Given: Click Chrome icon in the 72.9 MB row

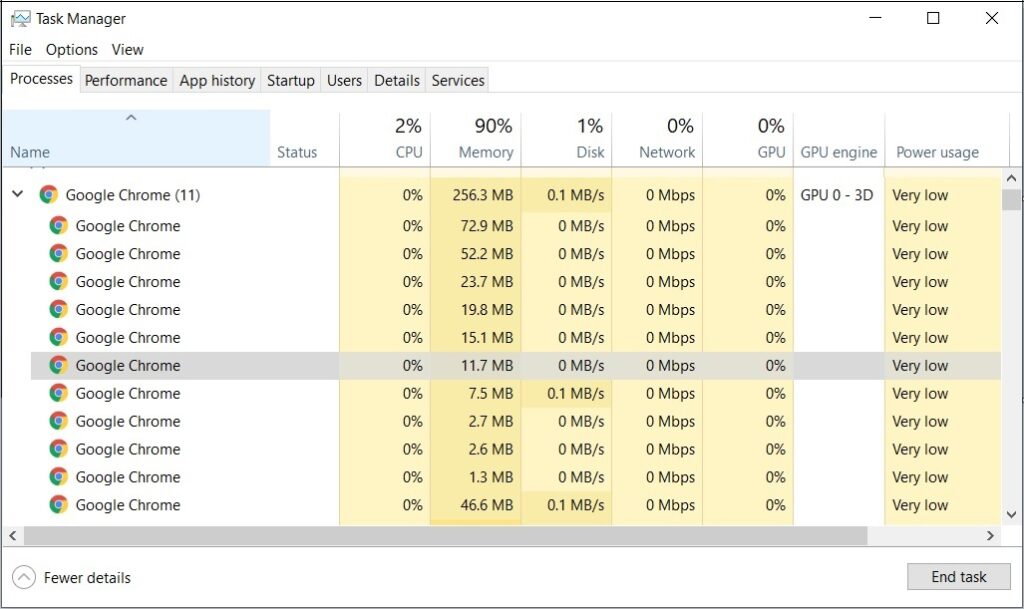Looking at the screenshot, I should pyautogui.click(x=58, y=226).
